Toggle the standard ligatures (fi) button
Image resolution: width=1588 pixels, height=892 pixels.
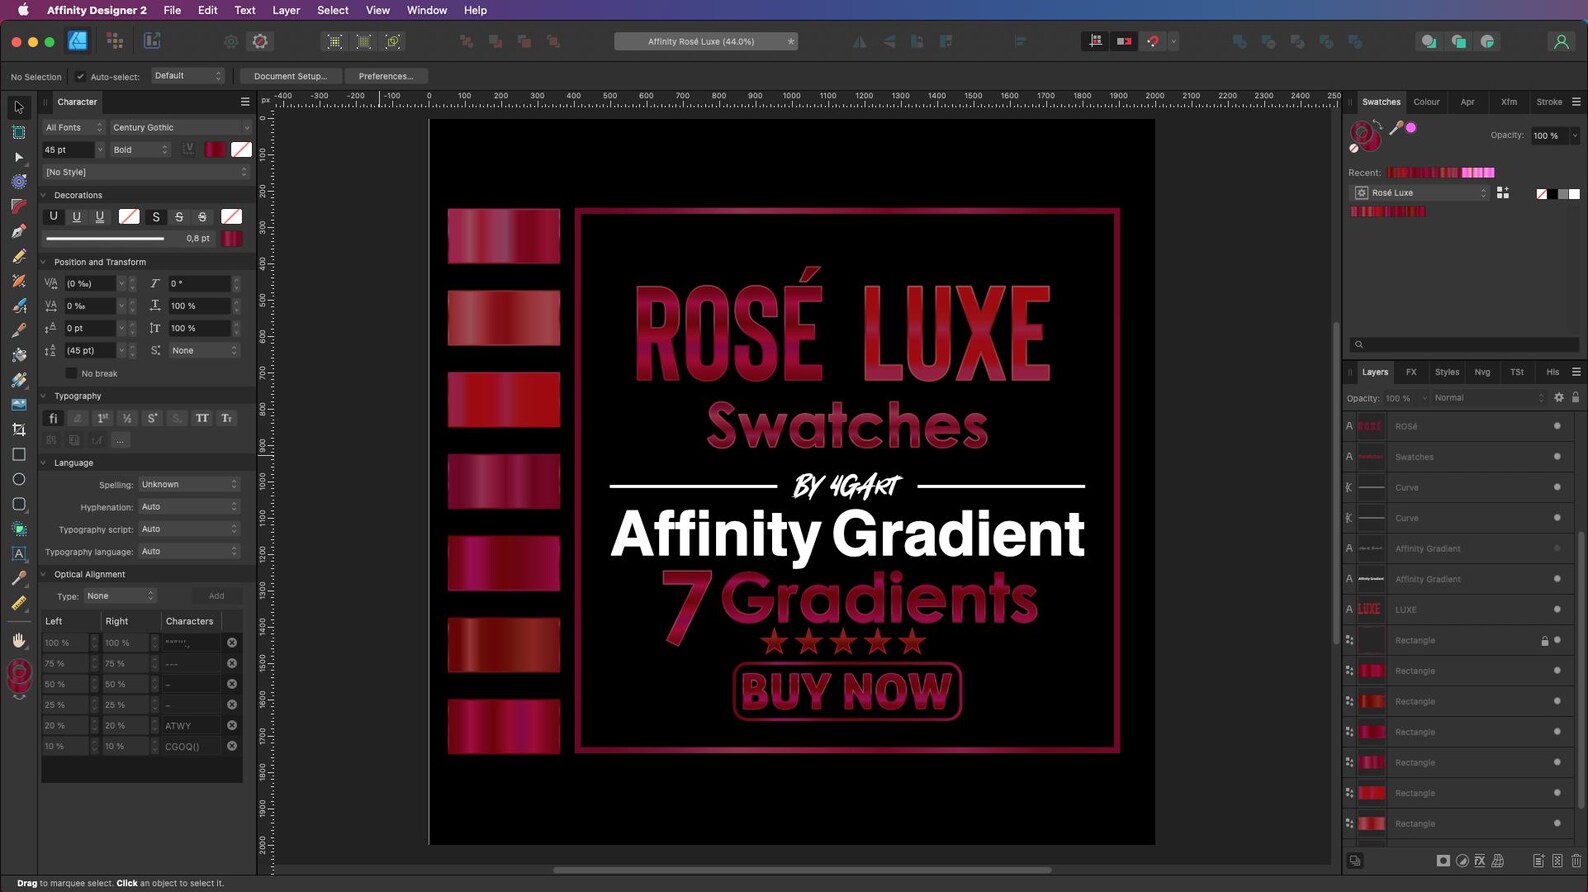(53, 418)
